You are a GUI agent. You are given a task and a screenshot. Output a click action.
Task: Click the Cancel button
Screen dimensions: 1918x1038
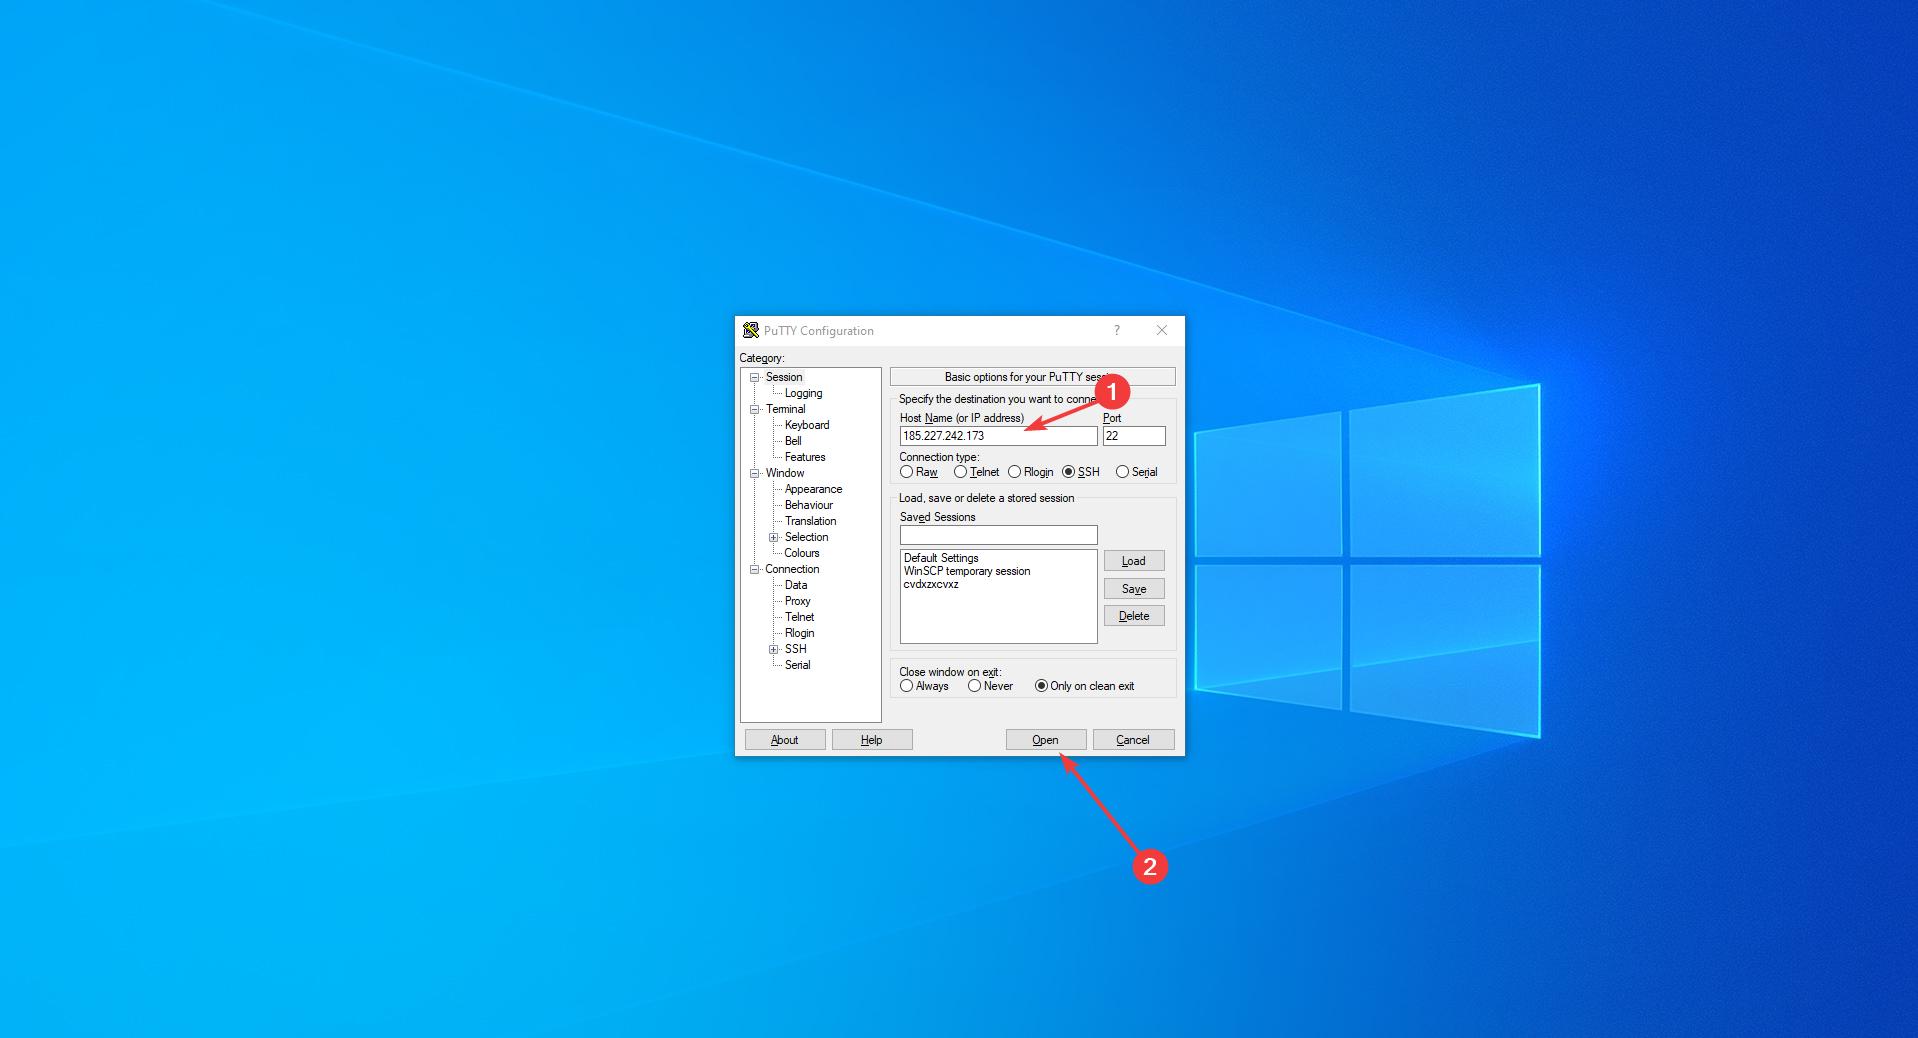click(x=1133, y=740)
